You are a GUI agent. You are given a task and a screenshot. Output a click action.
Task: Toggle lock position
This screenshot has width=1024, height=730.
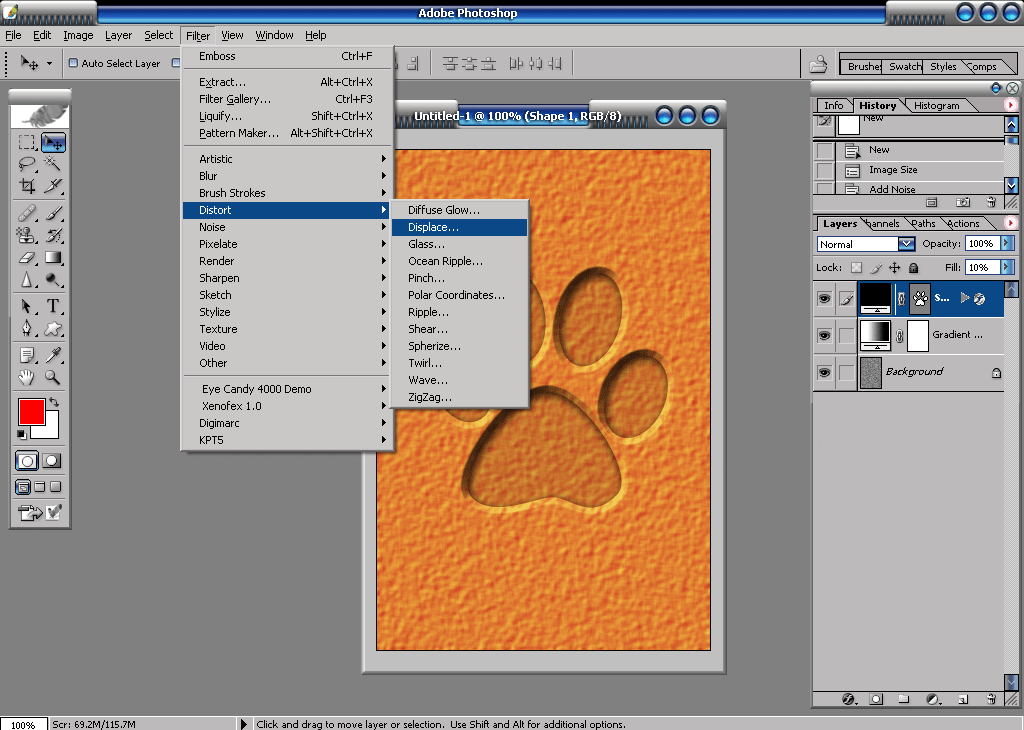pos(895,267)
